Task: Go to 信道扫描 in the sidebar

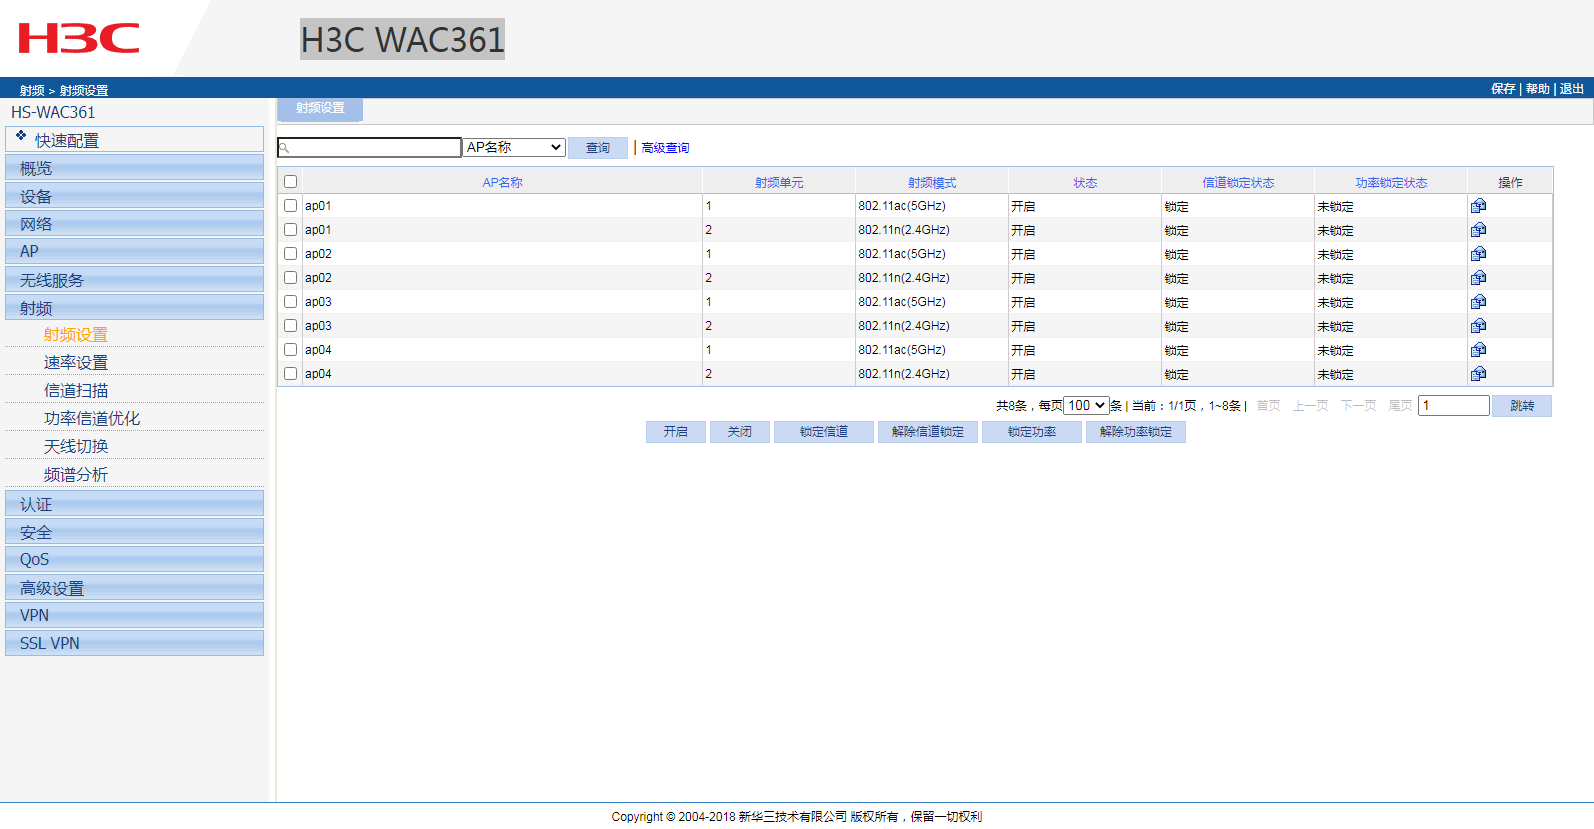Action: click(75, 391)
